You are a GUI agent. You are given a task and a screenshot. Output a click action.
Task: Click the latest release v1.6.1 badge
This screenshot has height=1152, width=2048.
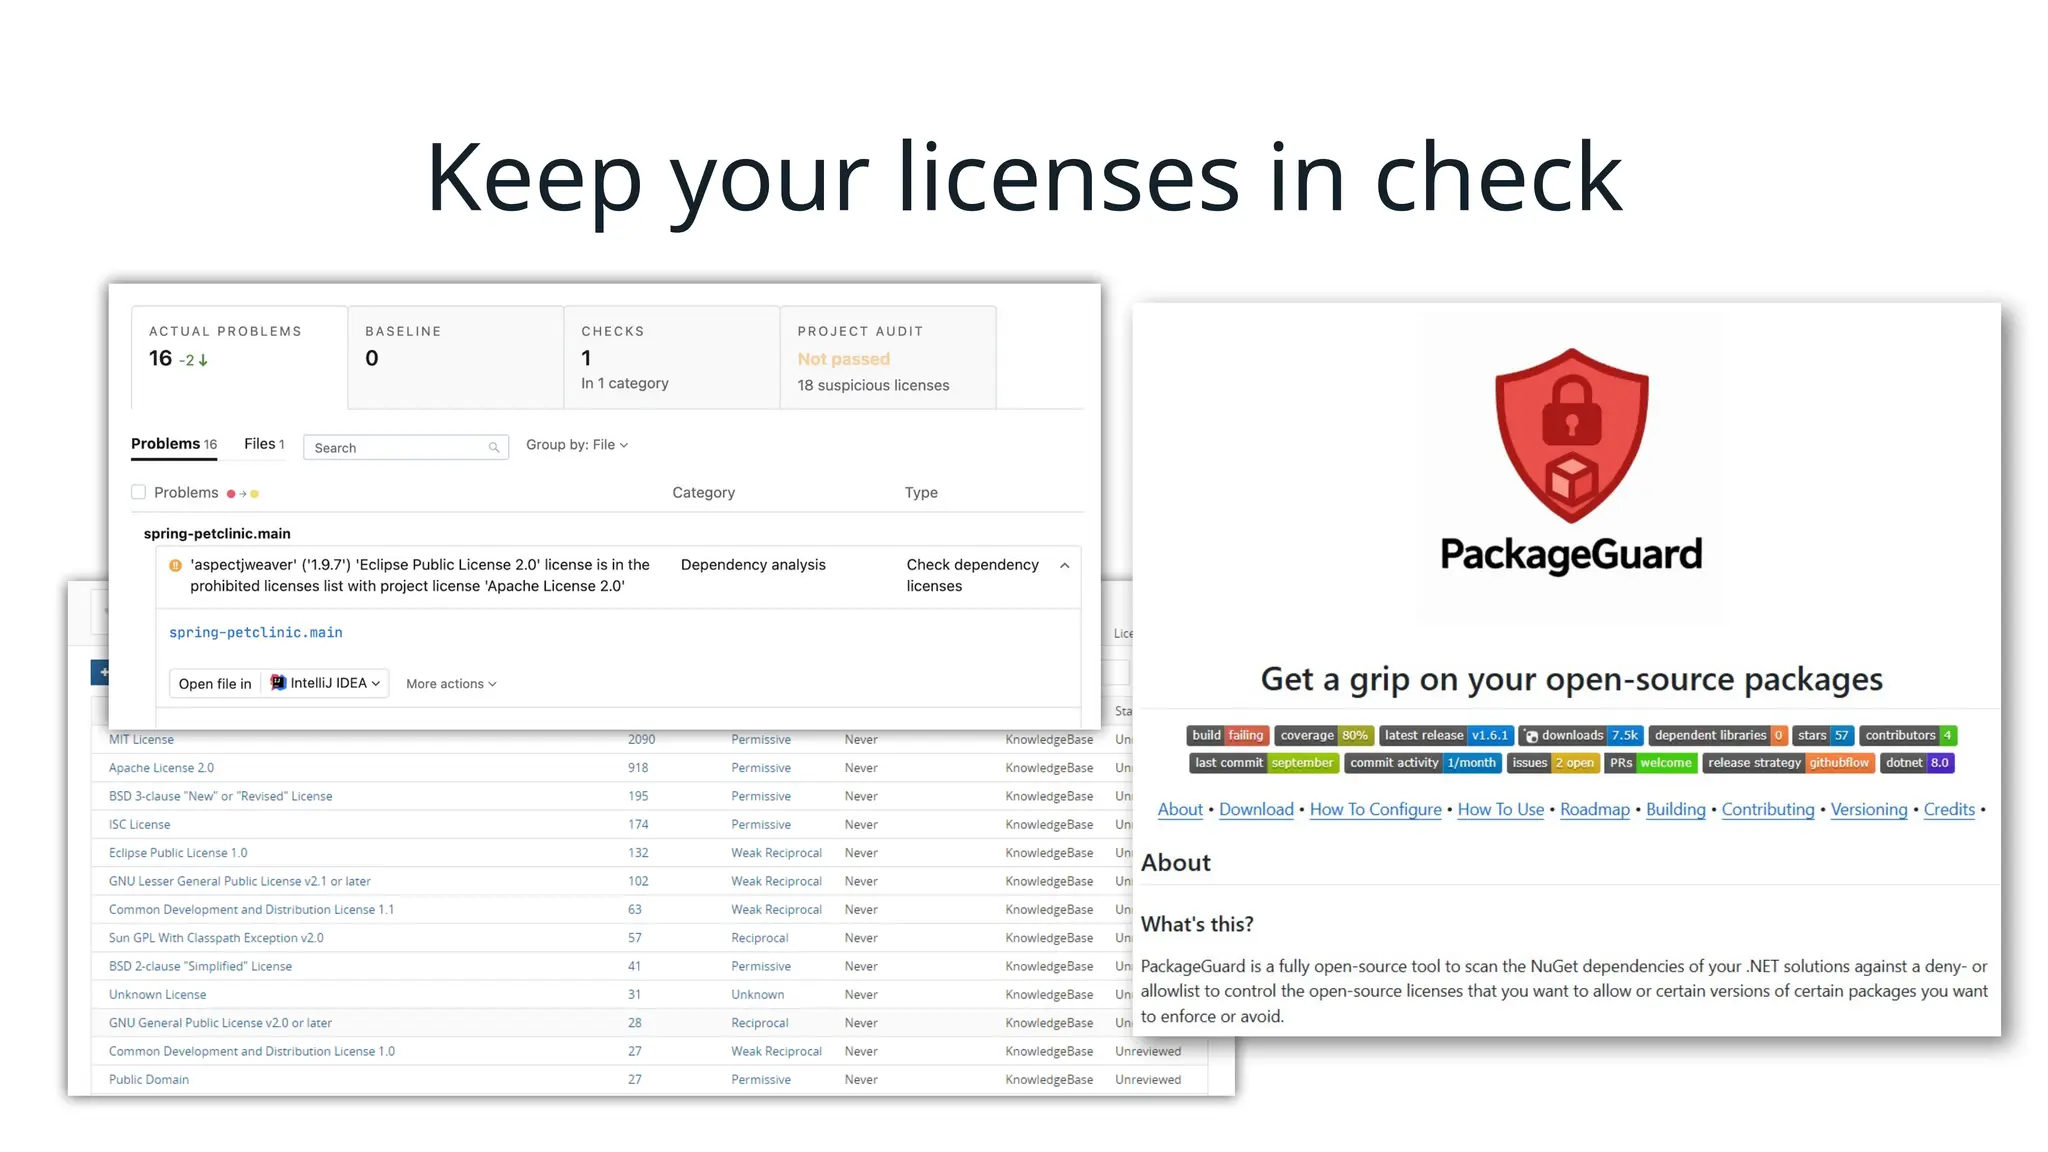coord(1446,736)
